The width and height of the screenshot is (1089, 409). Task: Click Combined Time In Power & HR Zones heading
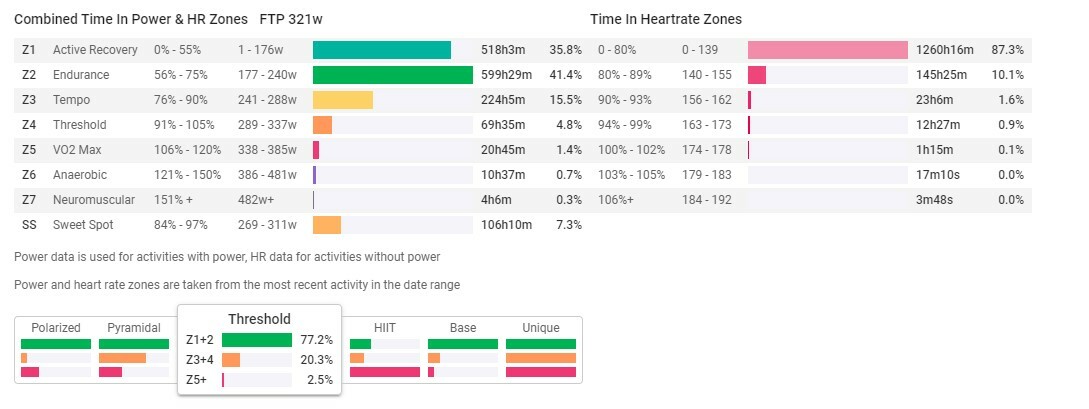pos(129,19)
